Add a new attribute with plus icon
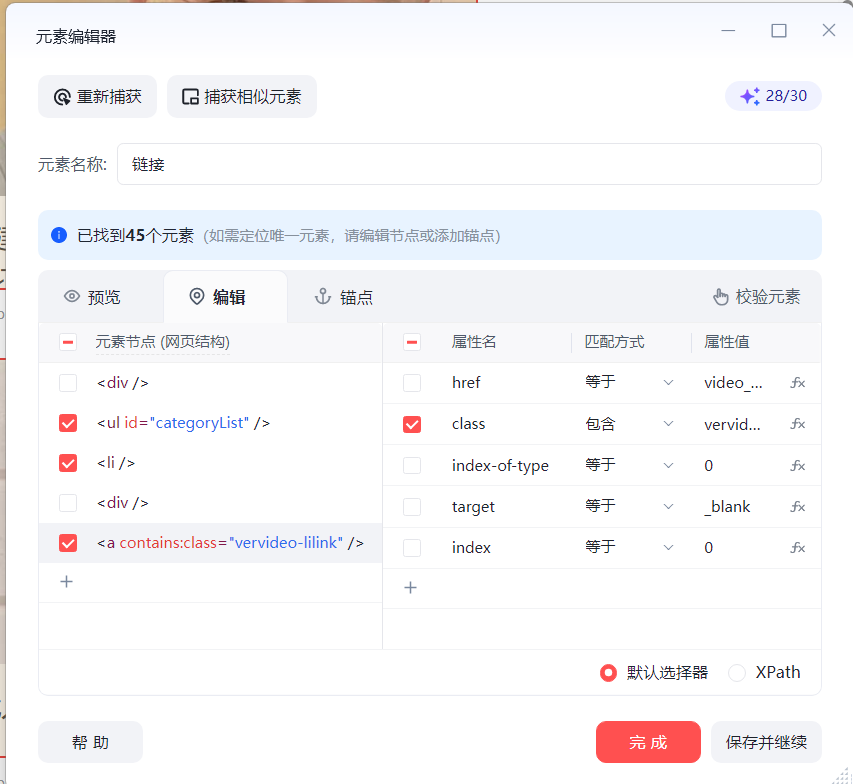The height and width of the screenshot is (784, 853). [x=411, y=588]
